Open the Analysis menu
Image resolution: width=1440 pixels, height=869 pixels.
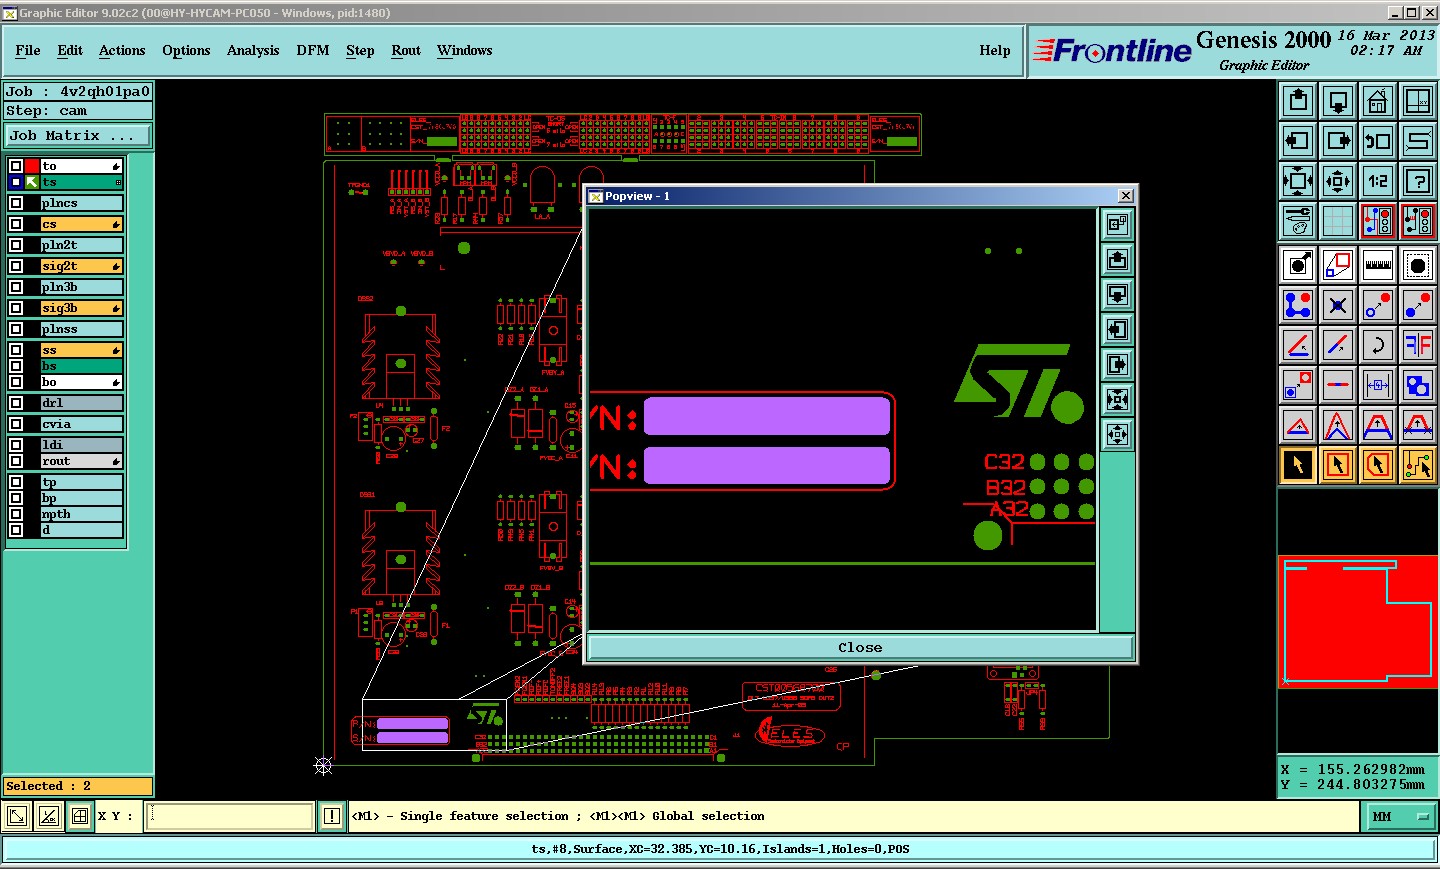tap(252, 51)
